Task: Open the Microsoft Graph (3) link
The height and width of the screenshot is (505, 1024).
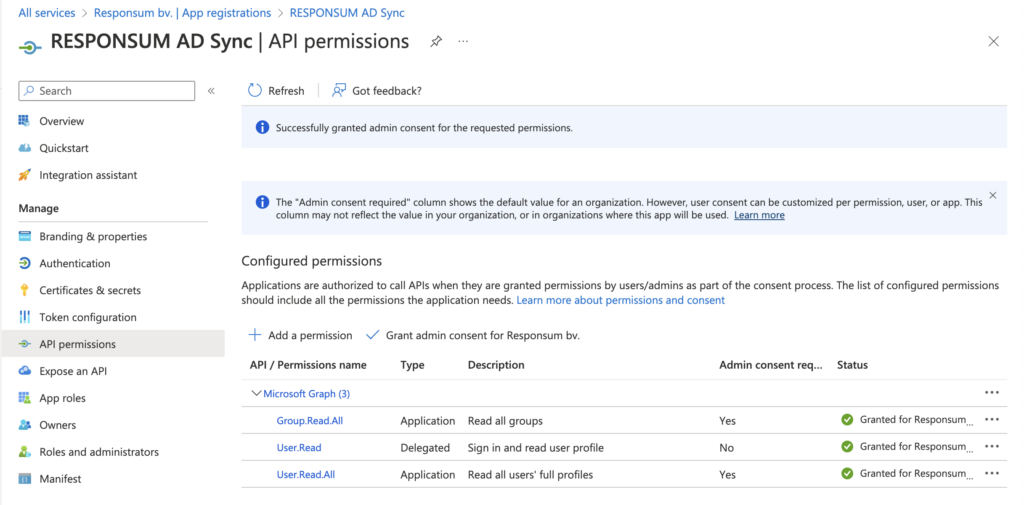Action: point(306,394)
